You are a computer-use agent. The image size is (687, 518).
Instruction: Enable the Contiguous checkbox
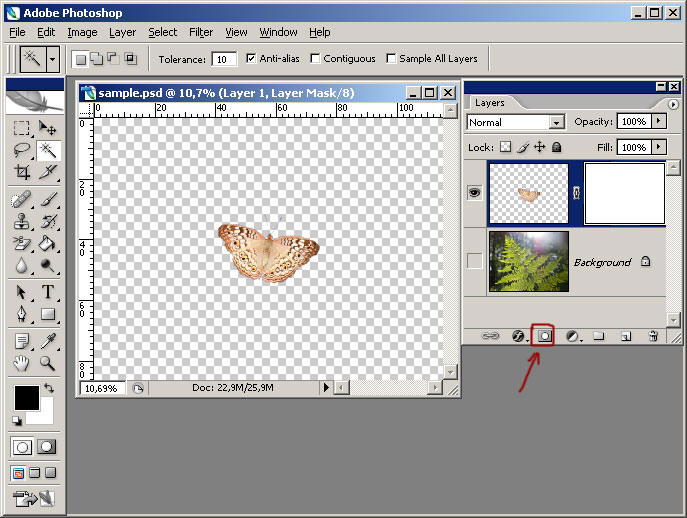coord(316,59)
